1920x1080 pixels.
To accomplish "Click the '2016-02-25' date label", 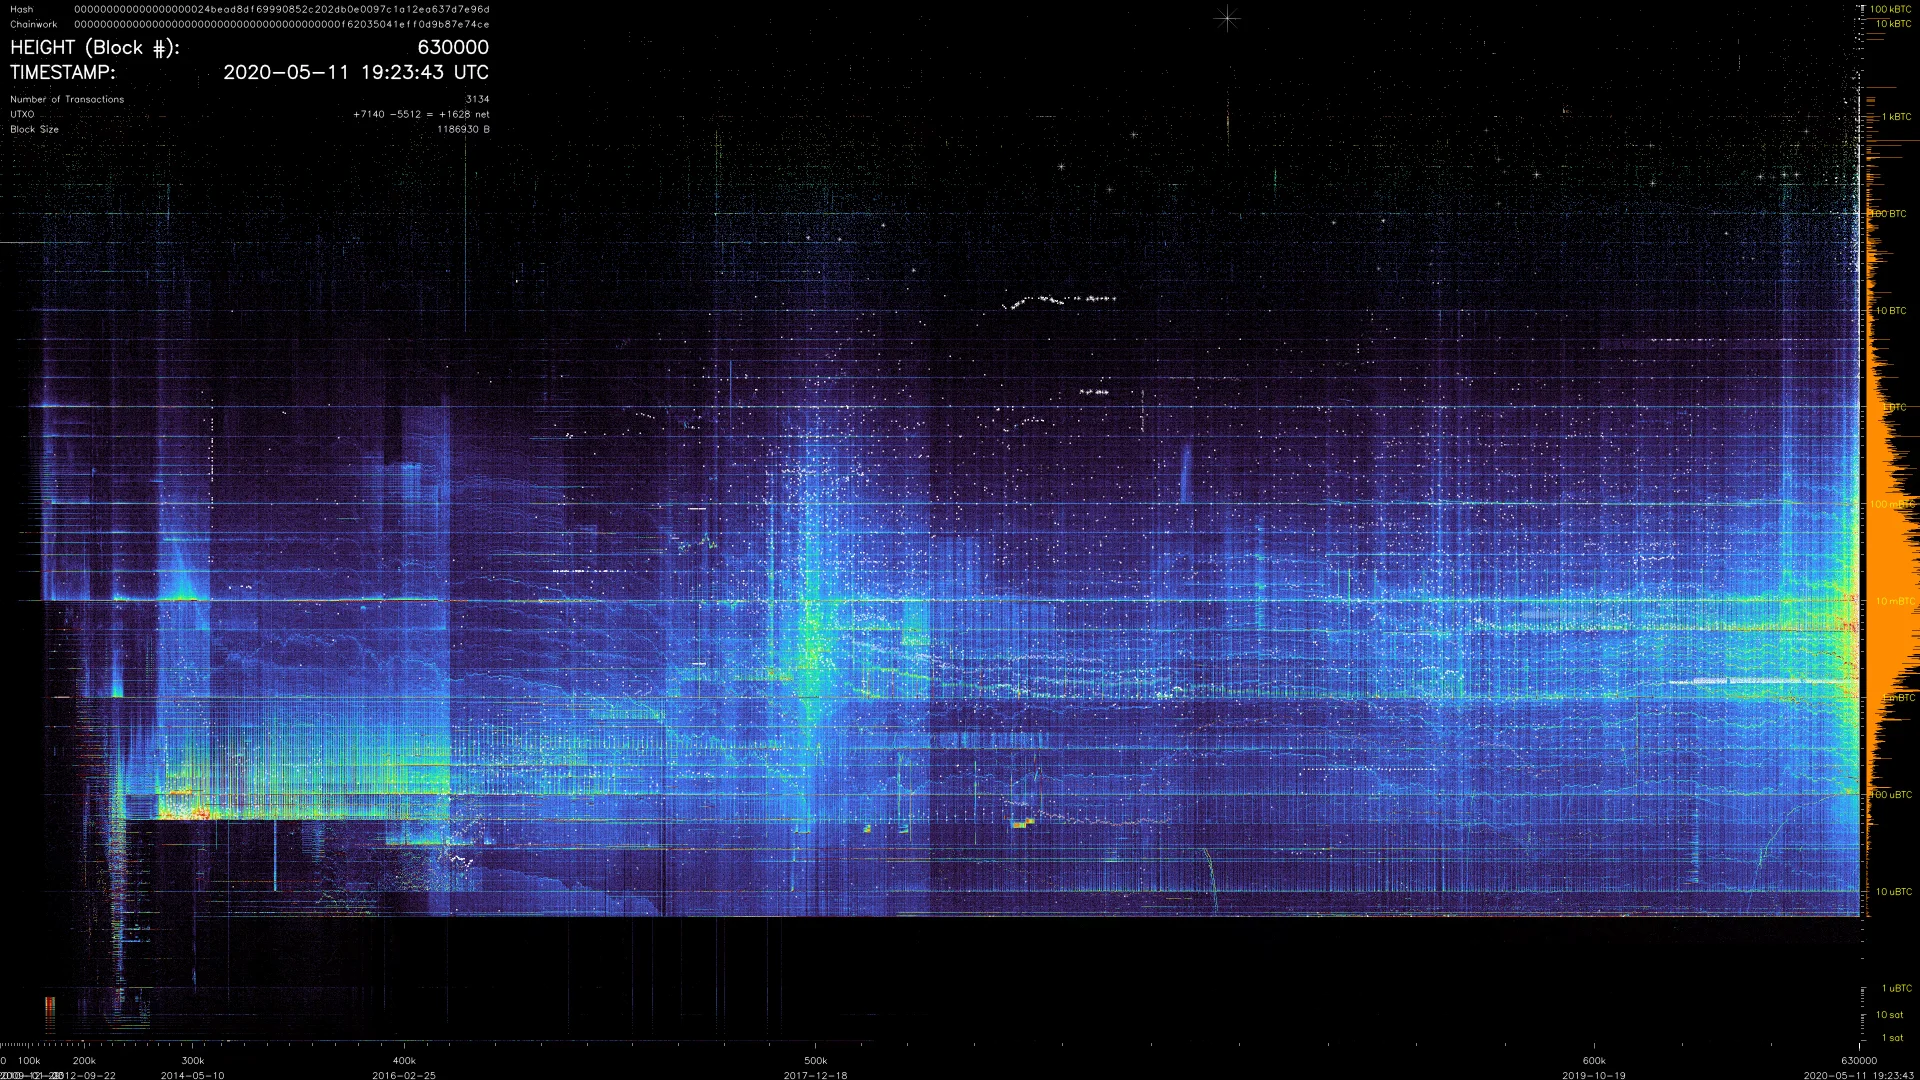I will 404,1076.
